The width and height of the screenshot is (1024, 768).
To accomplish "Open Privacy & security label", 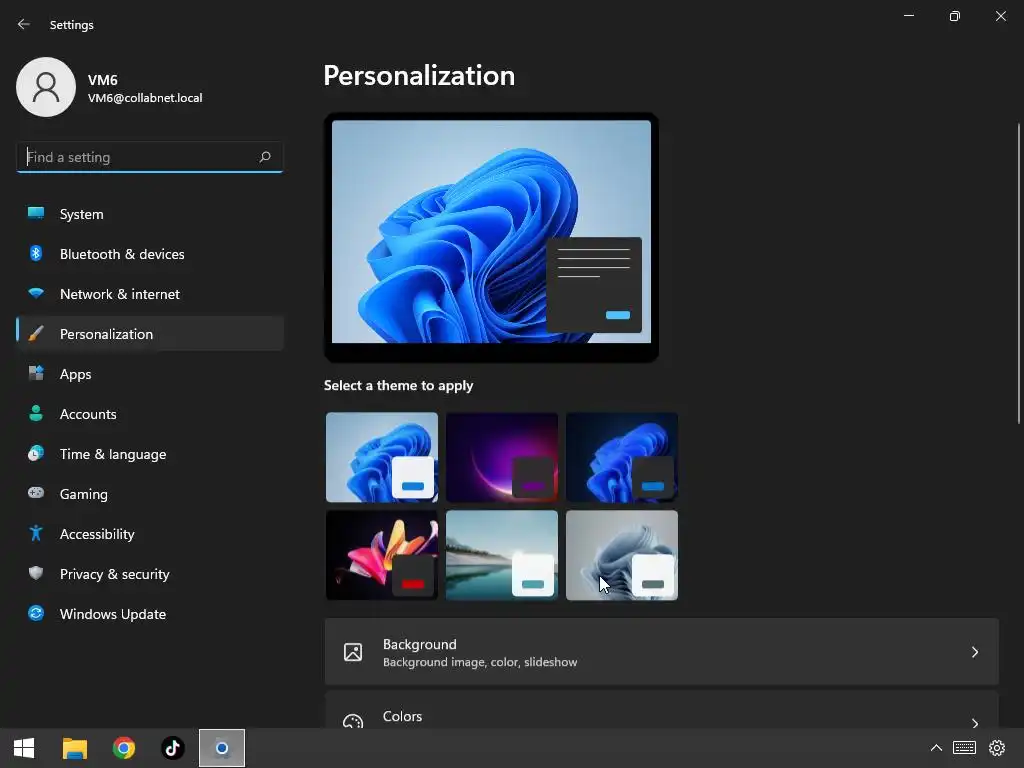I will [115, 574].
